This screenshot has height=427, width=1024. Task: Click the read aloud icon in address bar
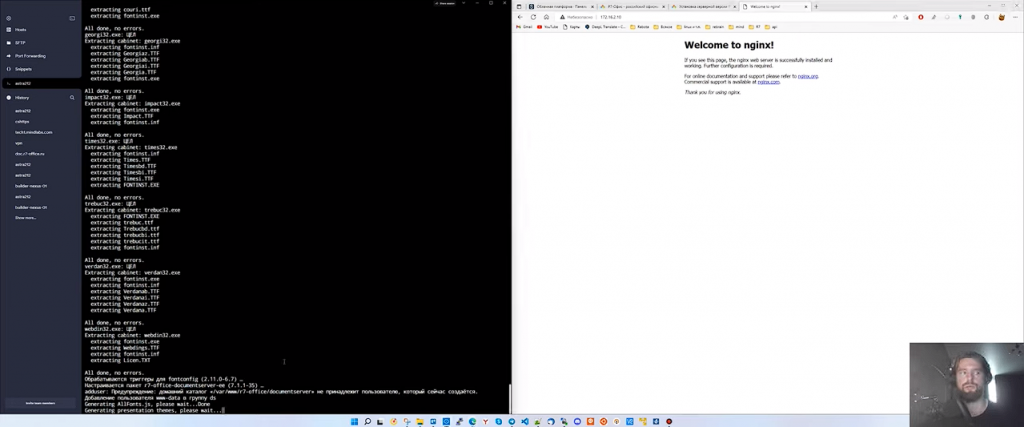pos(895,17)
